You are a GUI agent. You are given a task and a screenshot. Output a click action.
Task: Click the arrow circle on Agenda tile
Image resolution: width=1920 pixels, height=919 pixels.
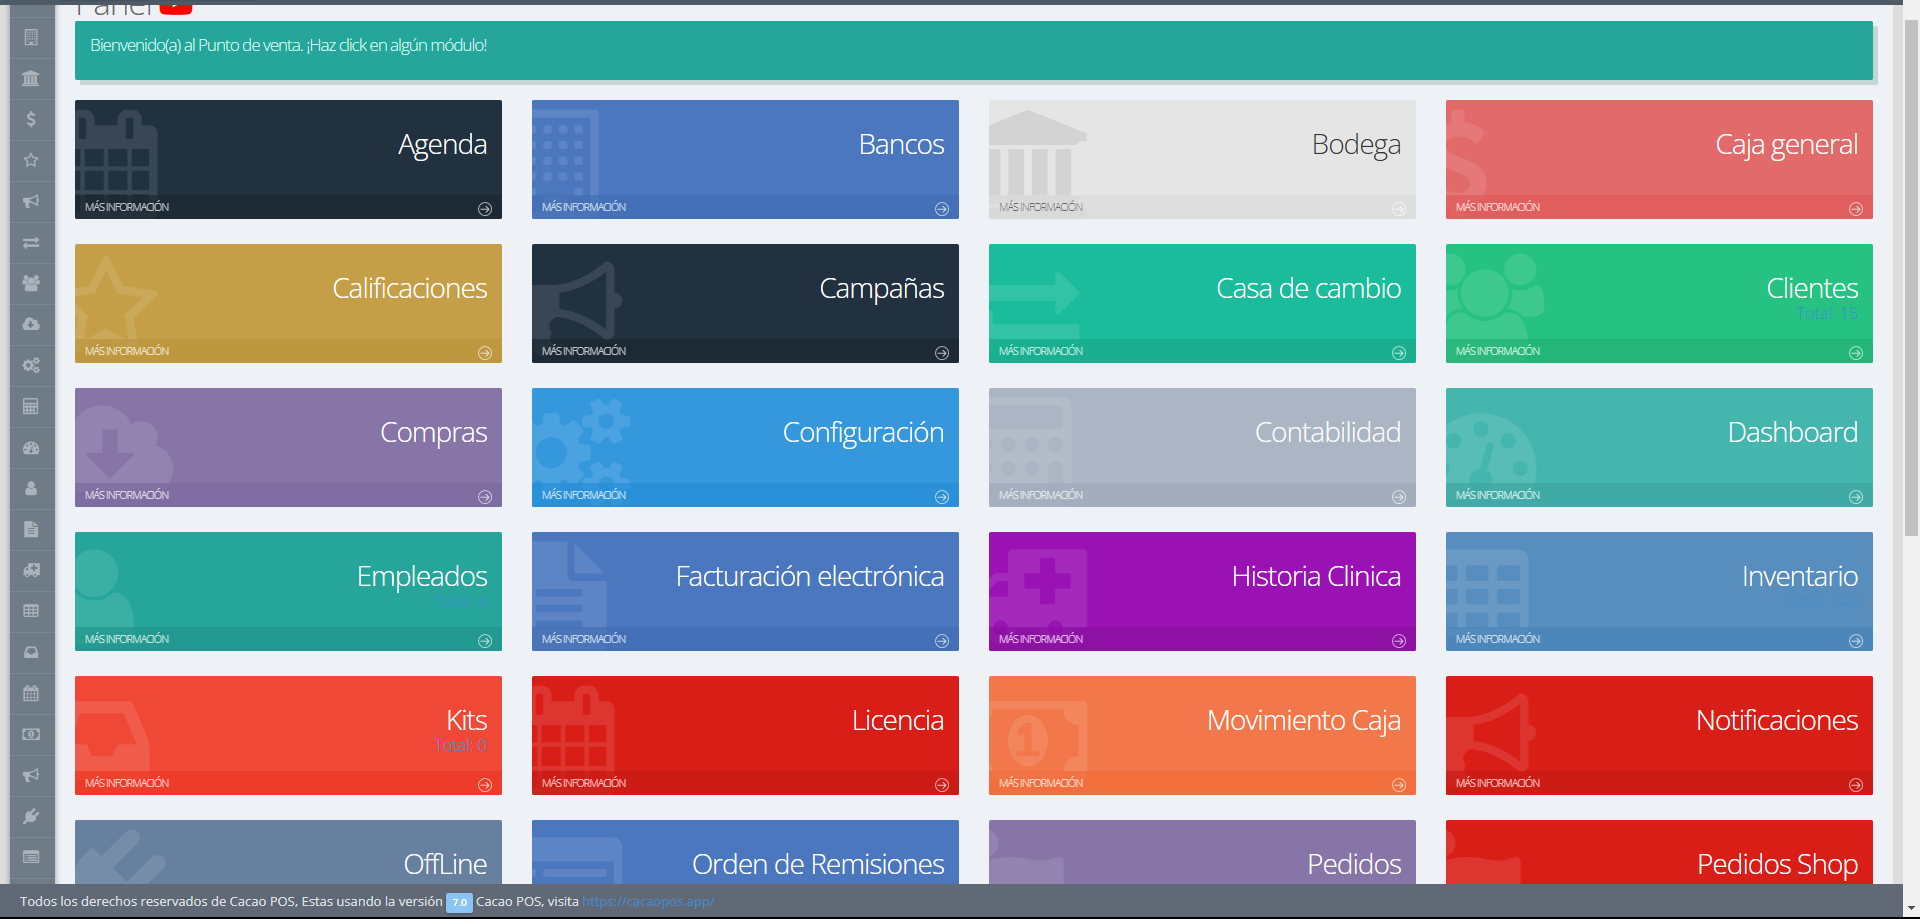485,209
